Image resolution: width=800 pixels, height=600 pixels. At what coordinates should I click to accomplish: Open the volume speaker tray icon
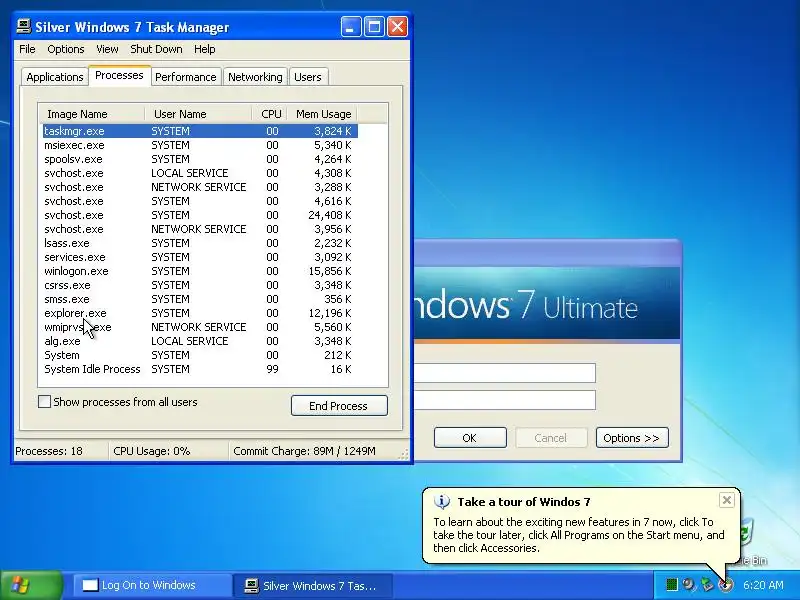[x=689, y=585]
